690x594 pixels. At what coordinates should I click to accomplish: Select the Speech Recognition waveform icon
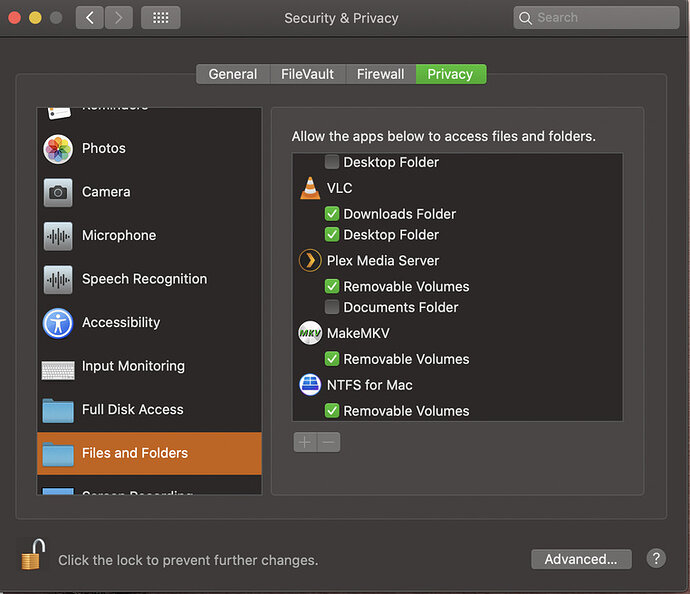[58, 279]
